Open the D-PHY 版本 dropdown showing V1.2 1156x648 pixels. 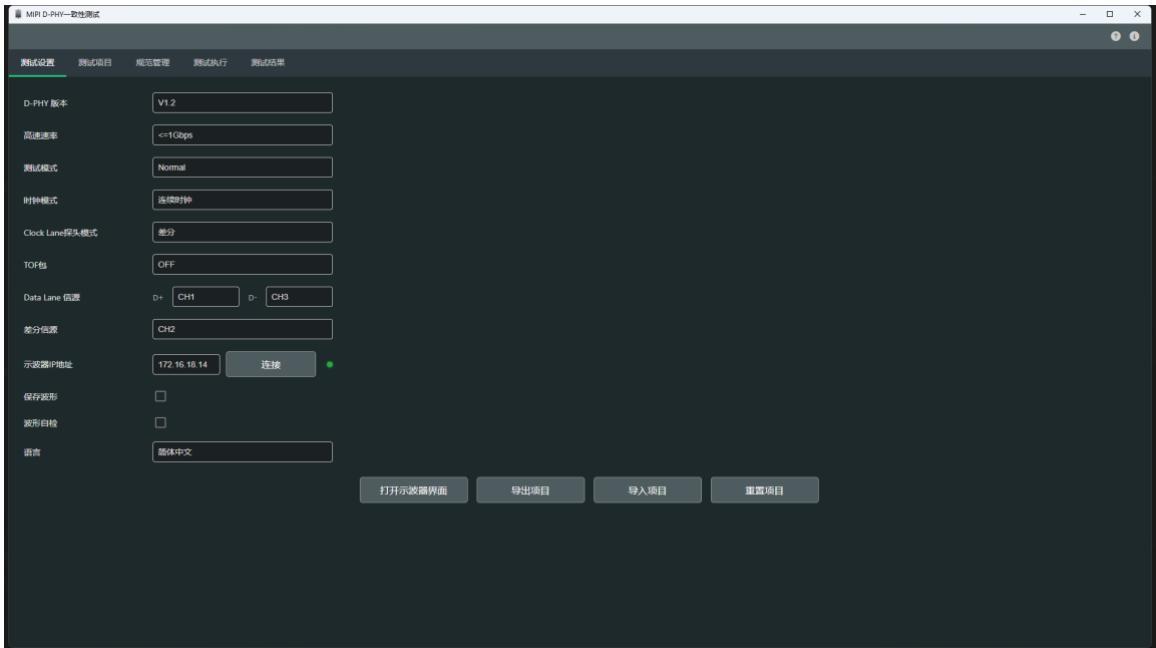[x=242, y=102]
